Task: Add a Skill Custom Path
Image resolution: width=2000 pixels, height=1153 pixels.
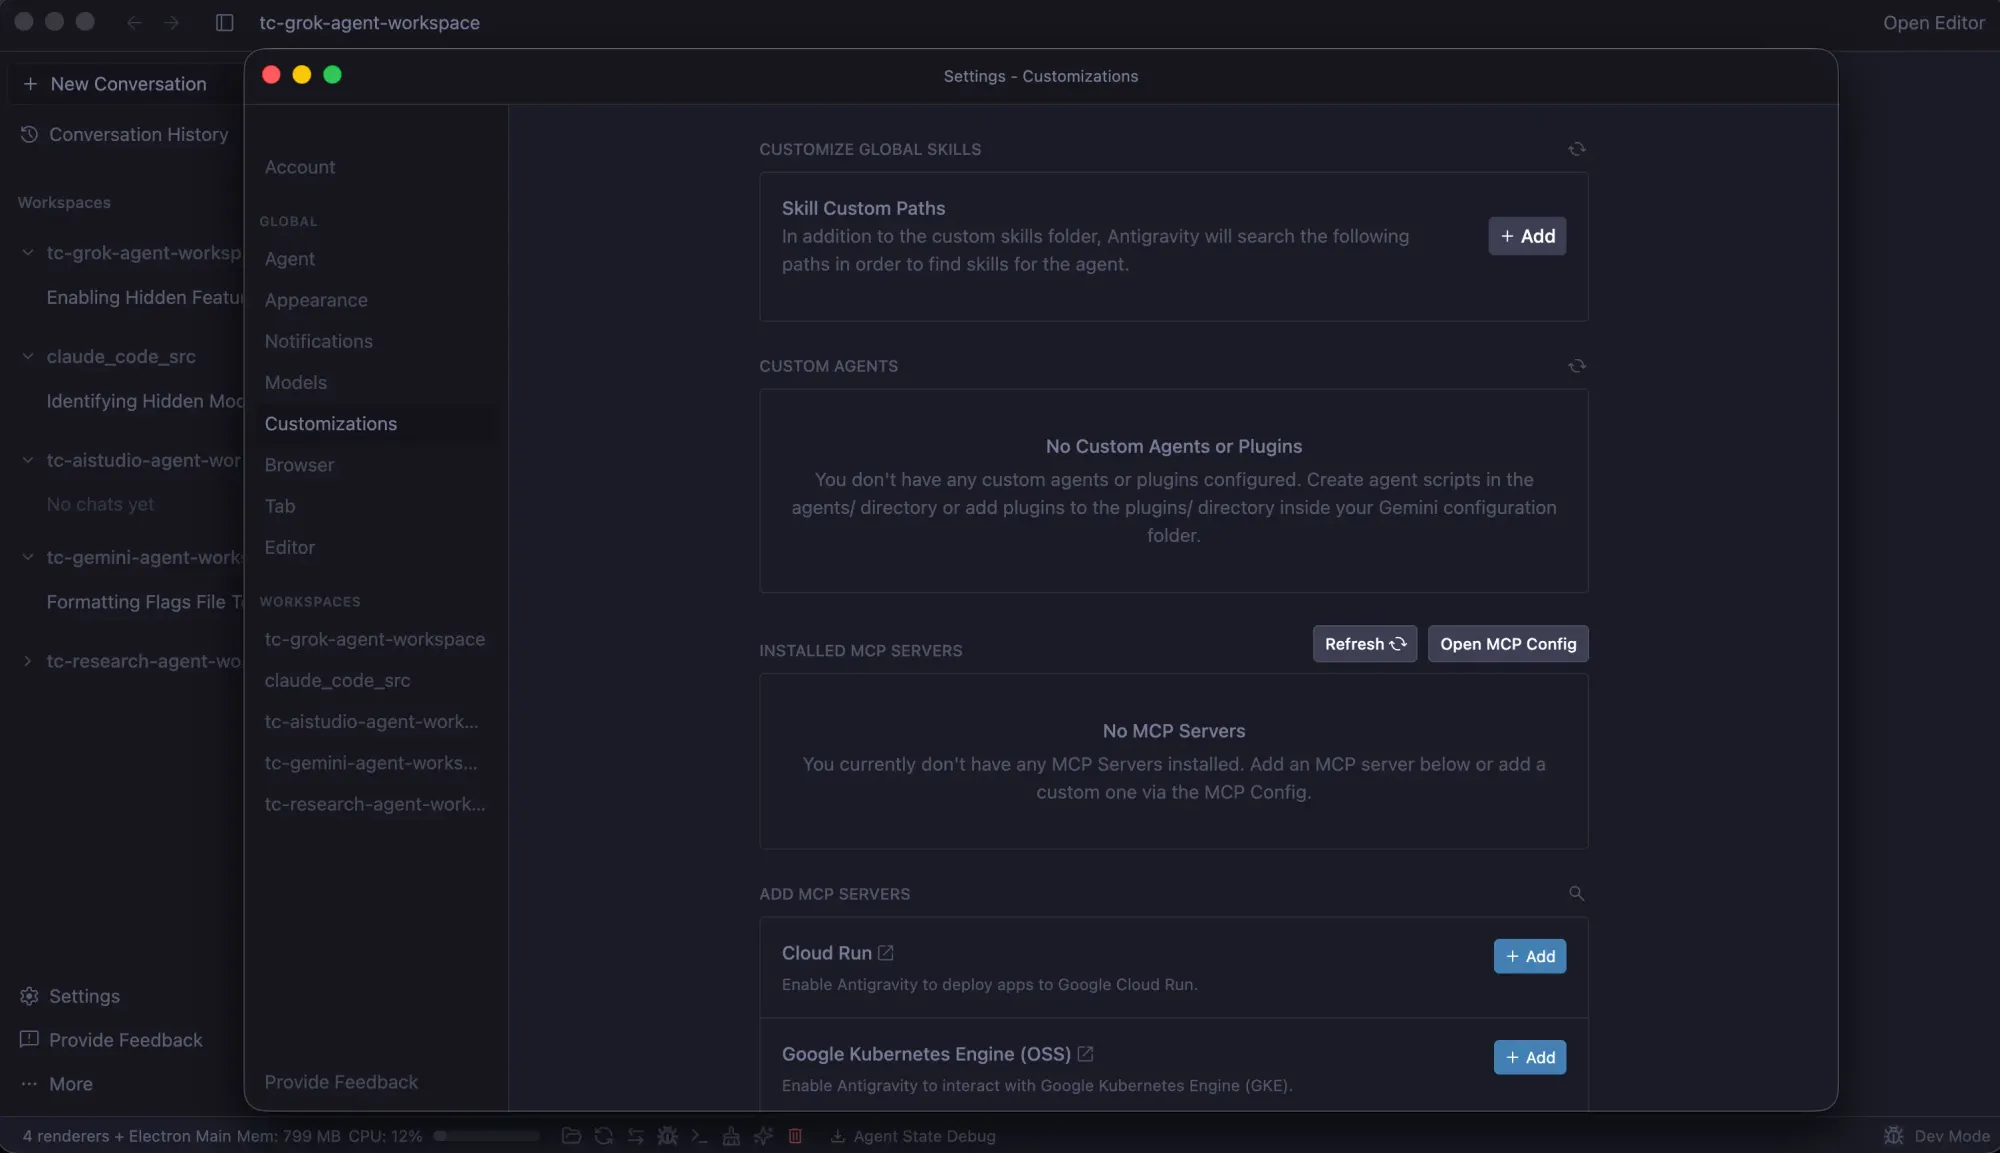Action: [x=1527, y=236]
